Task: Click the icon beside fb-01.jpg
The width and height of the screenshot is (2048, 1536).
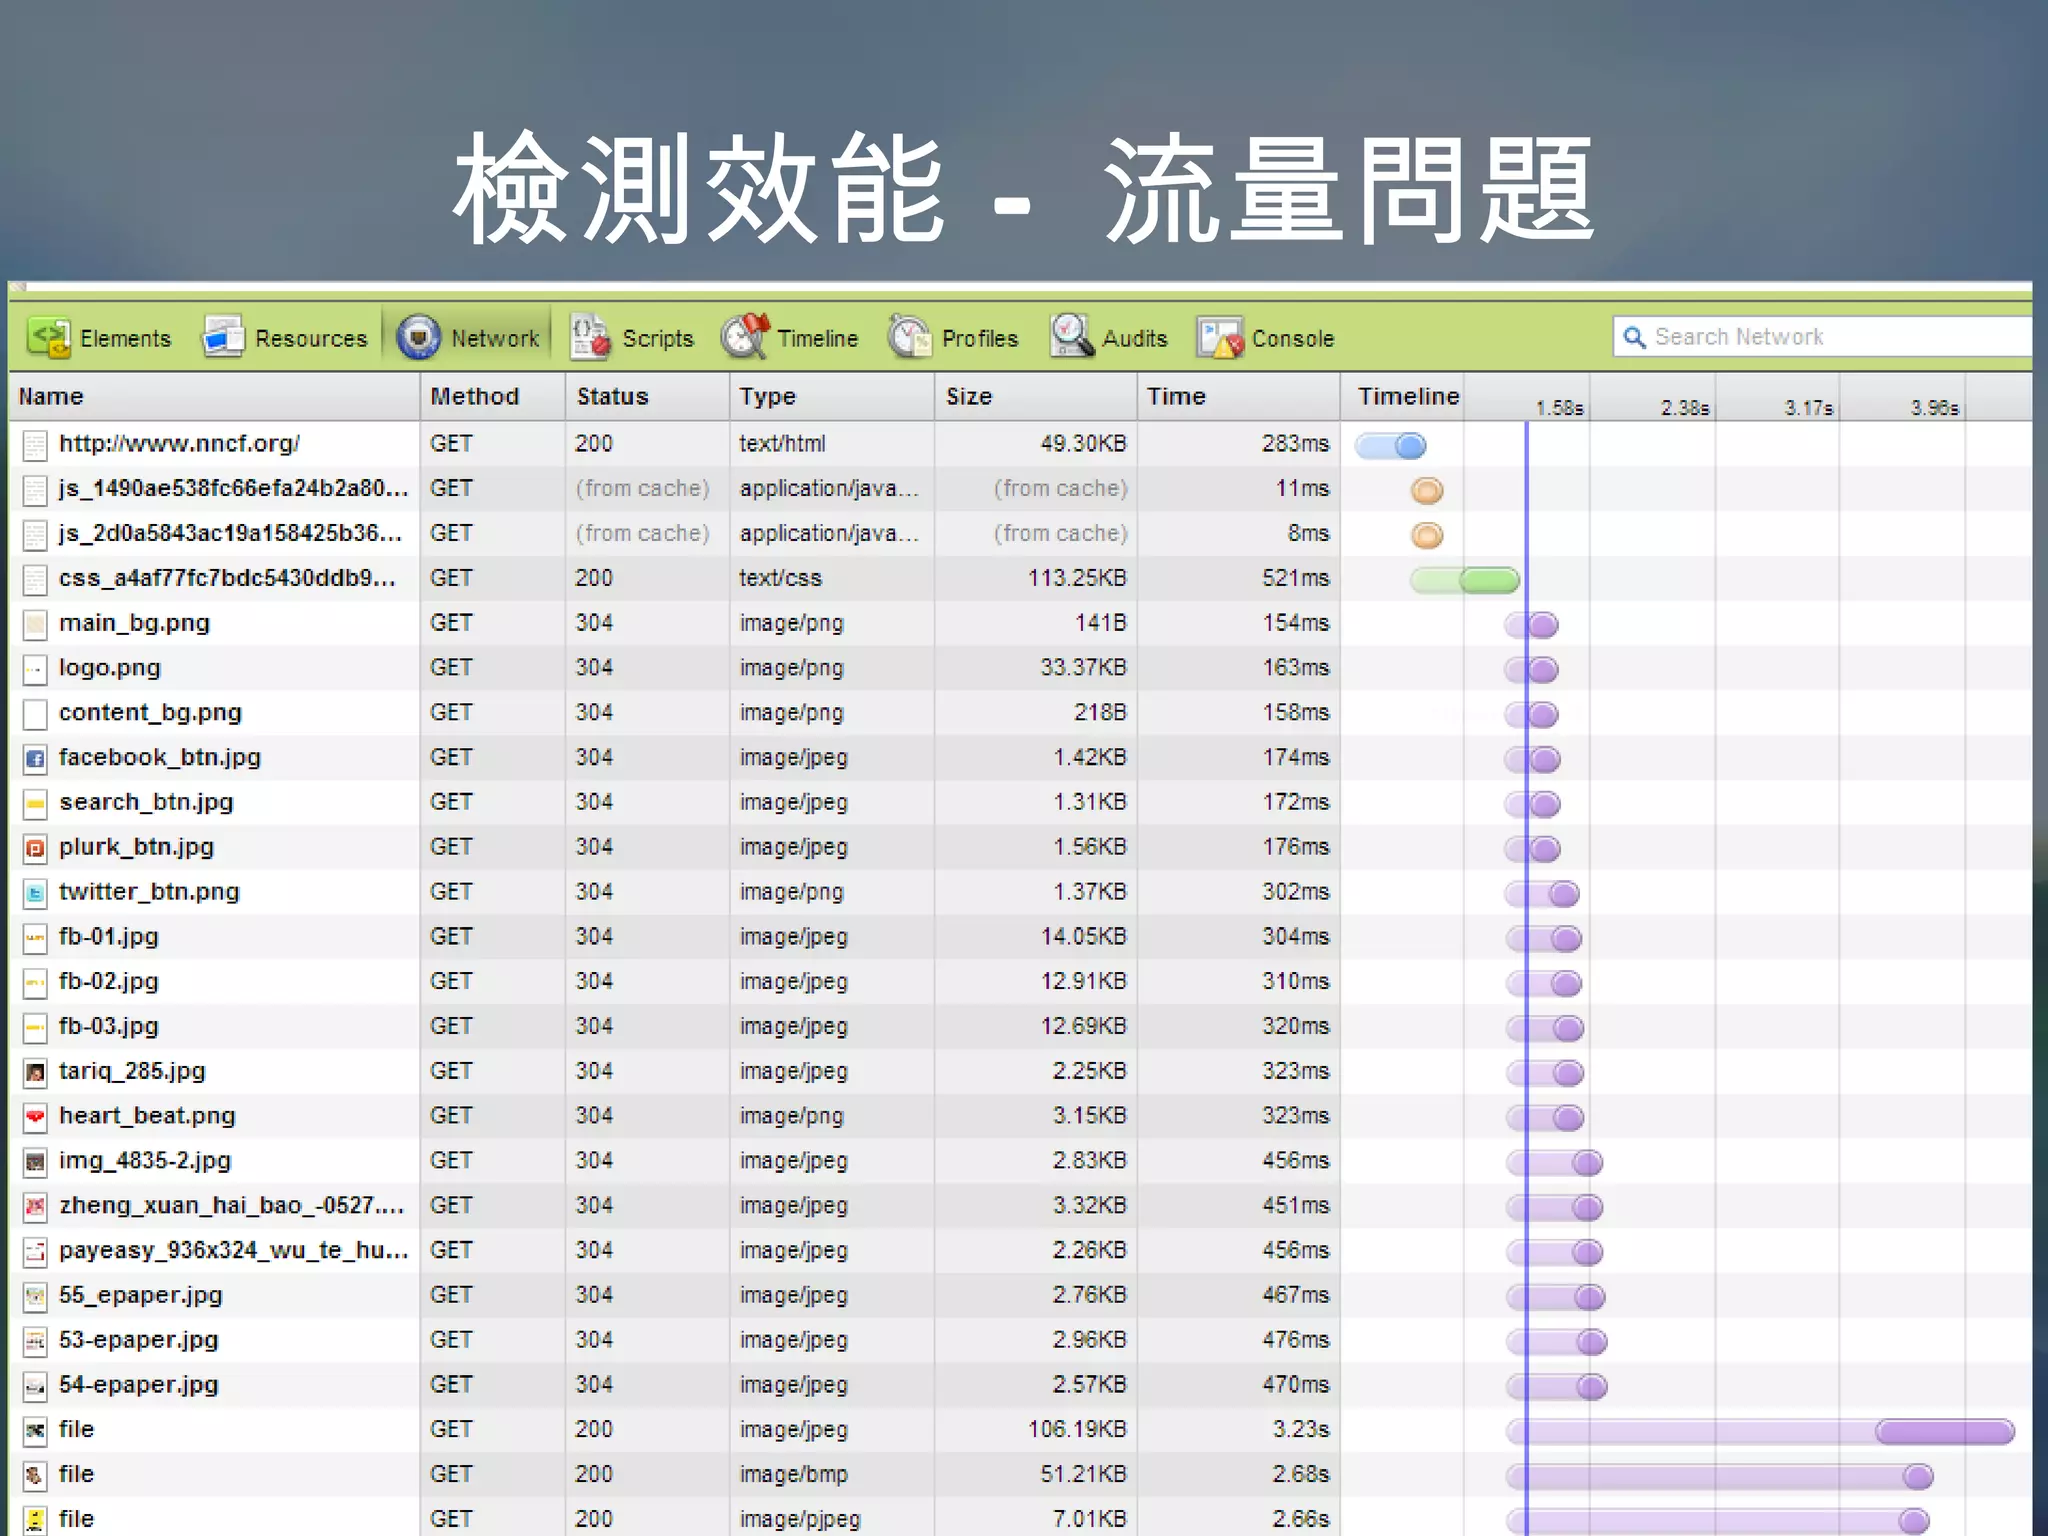Action: [x=35, y=939]
